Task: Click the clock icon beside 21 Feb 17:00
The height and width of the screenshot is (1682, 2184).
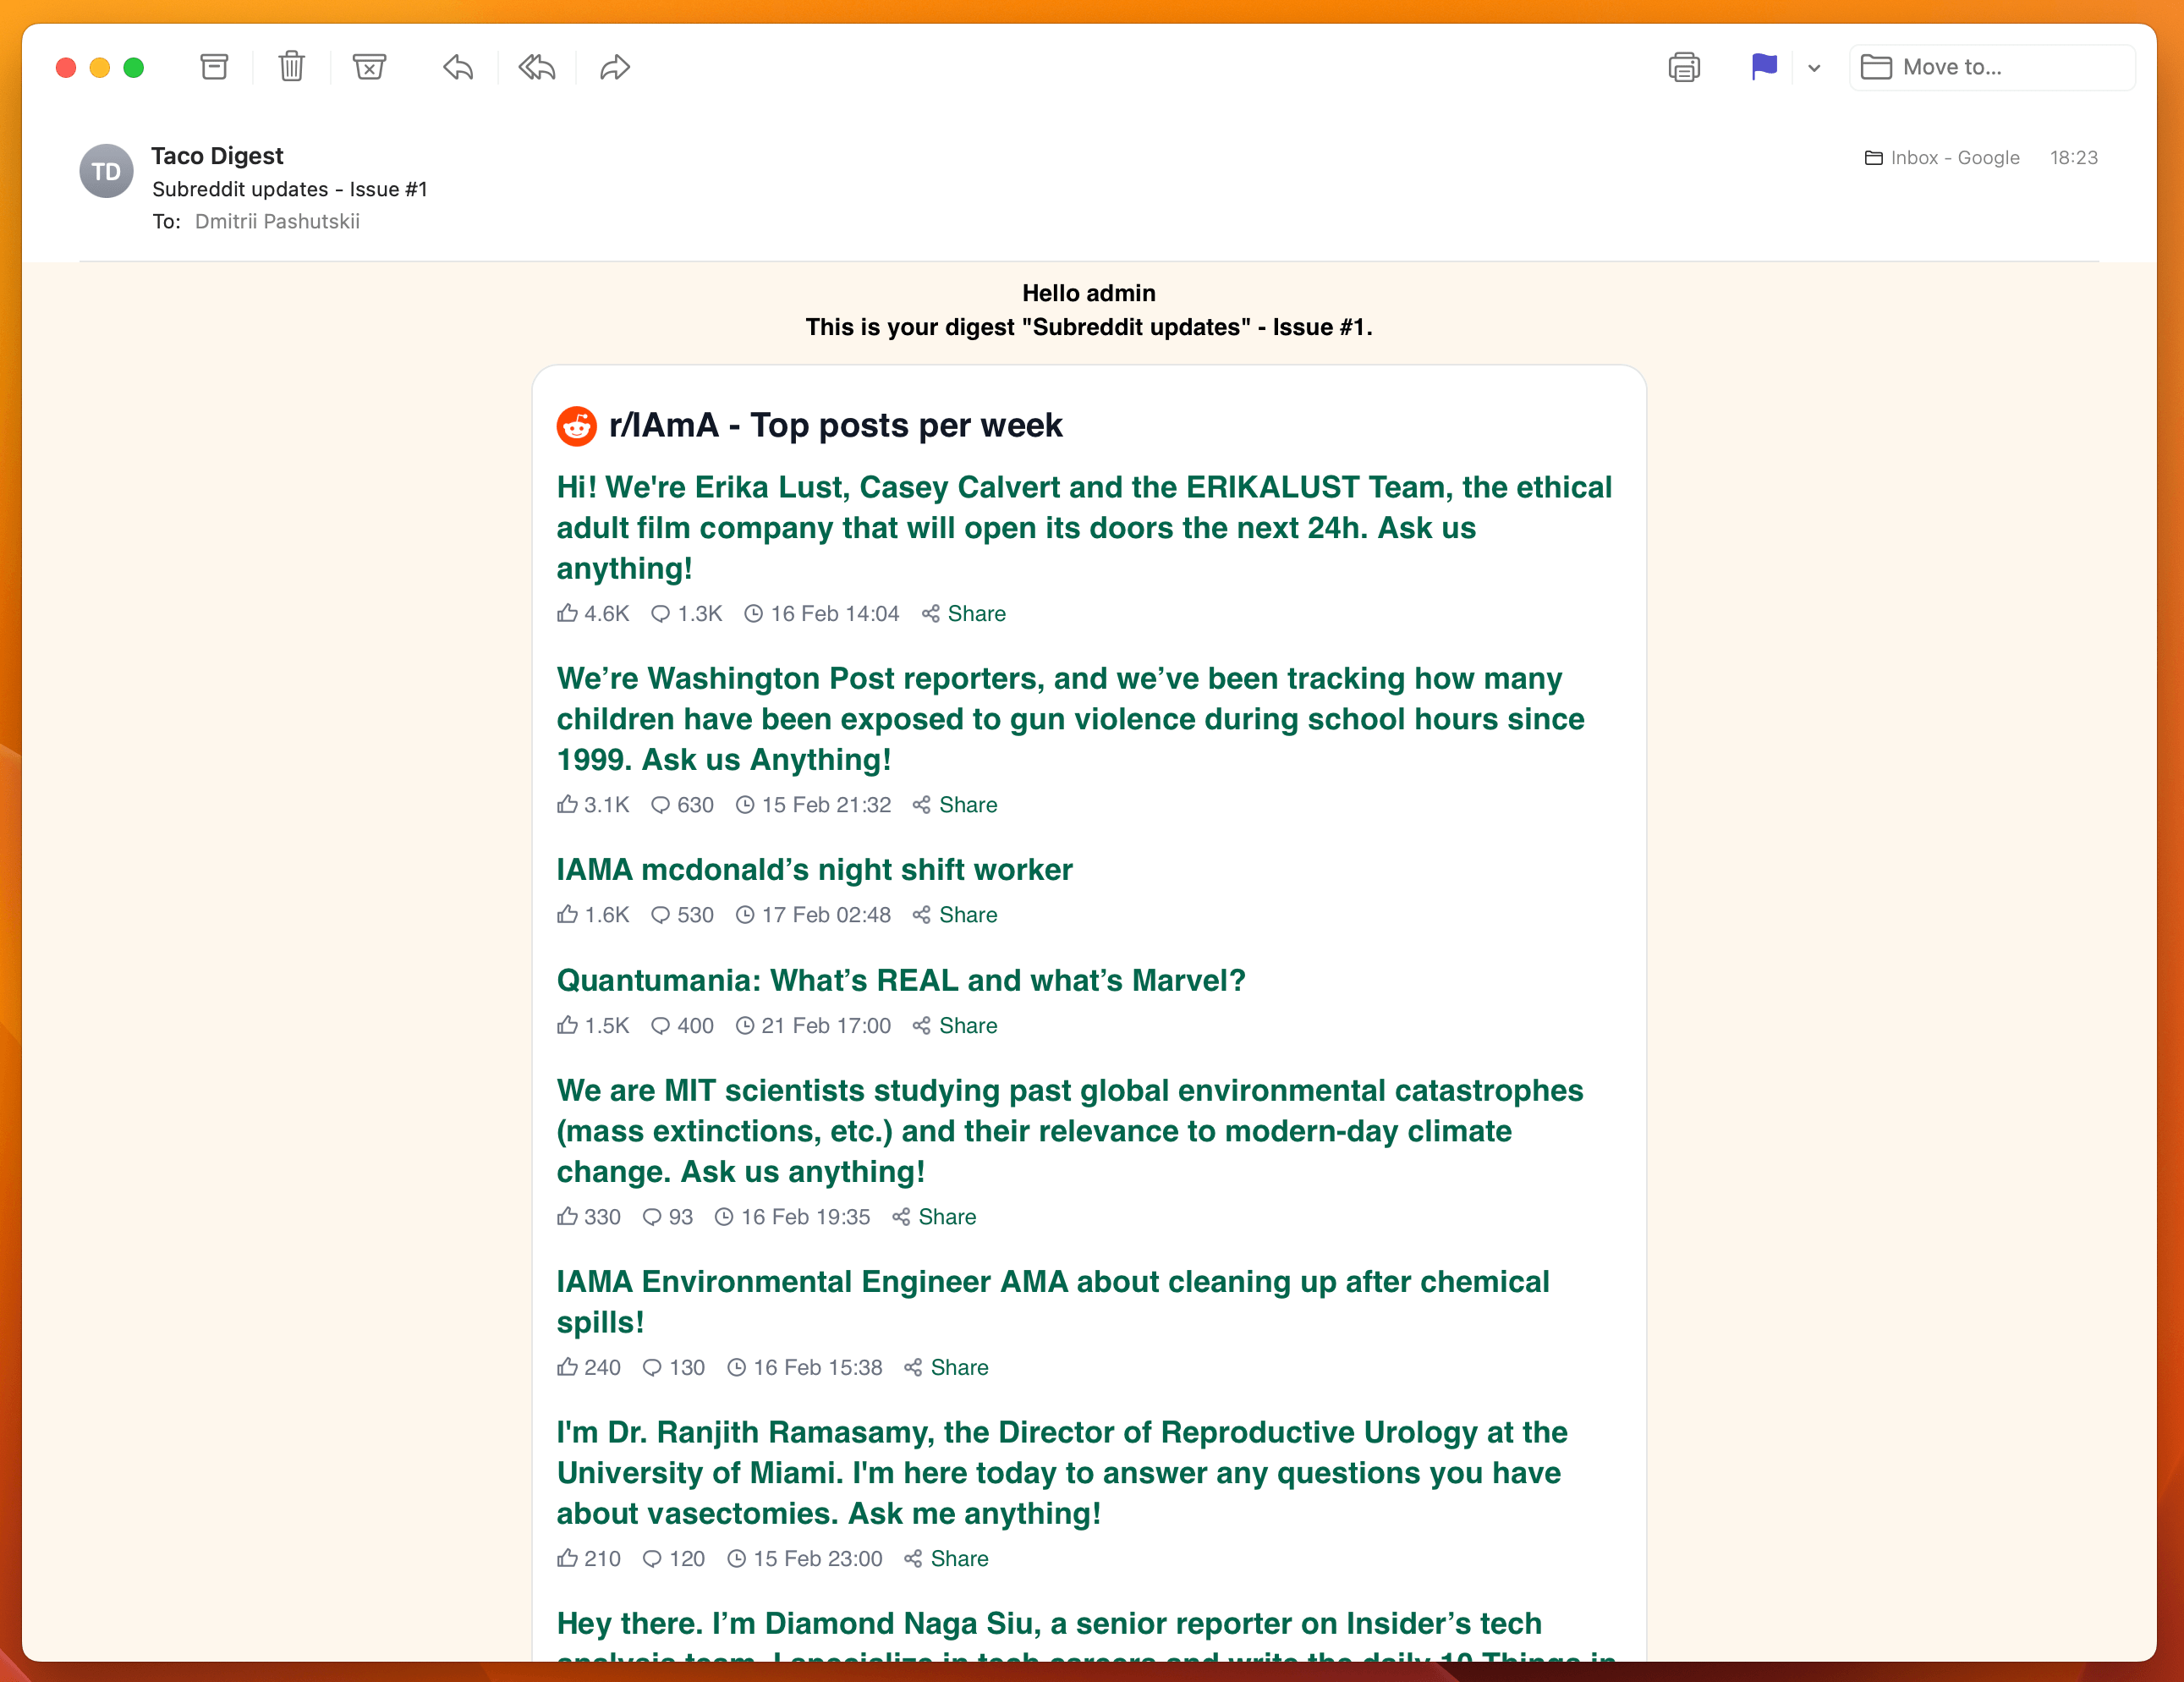Action: (x=745, y=1026)
